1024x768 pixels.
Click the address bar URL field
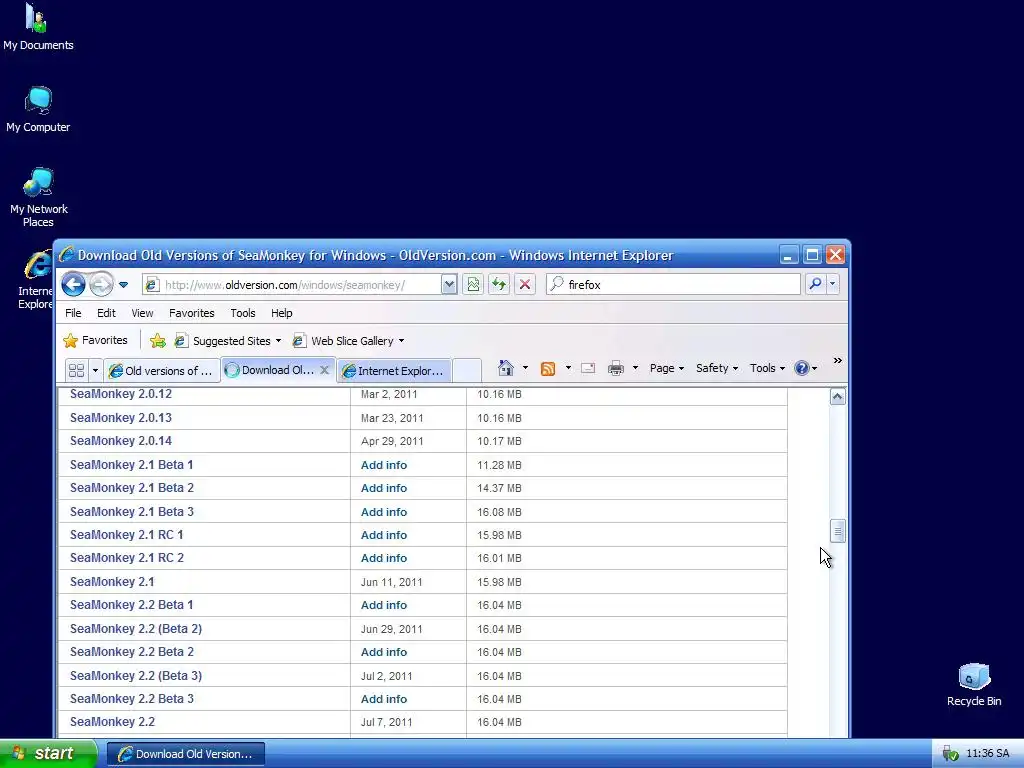pos(291,285)
